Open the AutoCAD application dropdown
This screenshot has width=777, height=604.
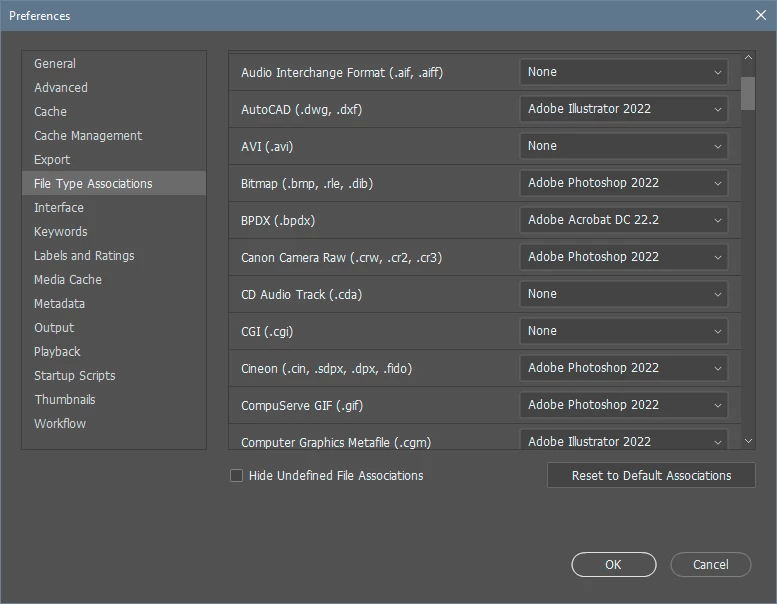pyautogui.click(x=623, y=109)
